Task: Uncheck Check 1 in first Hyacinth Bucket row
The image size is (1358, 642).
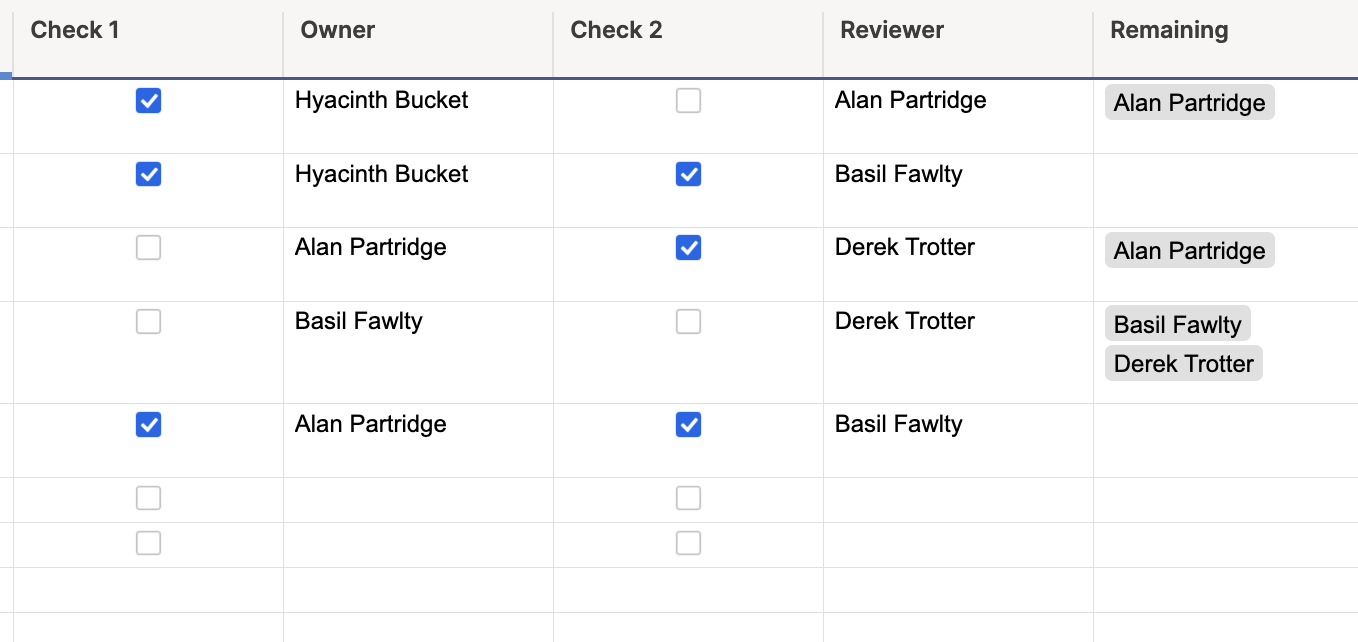Action: 148,100
